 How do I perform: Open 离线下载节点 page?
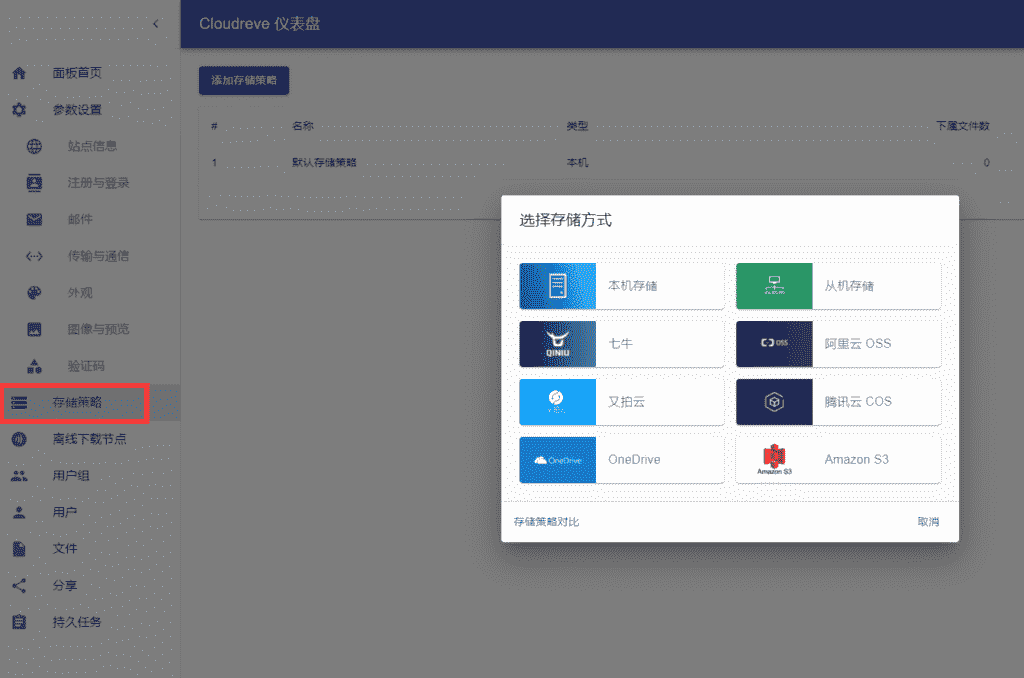90,439
